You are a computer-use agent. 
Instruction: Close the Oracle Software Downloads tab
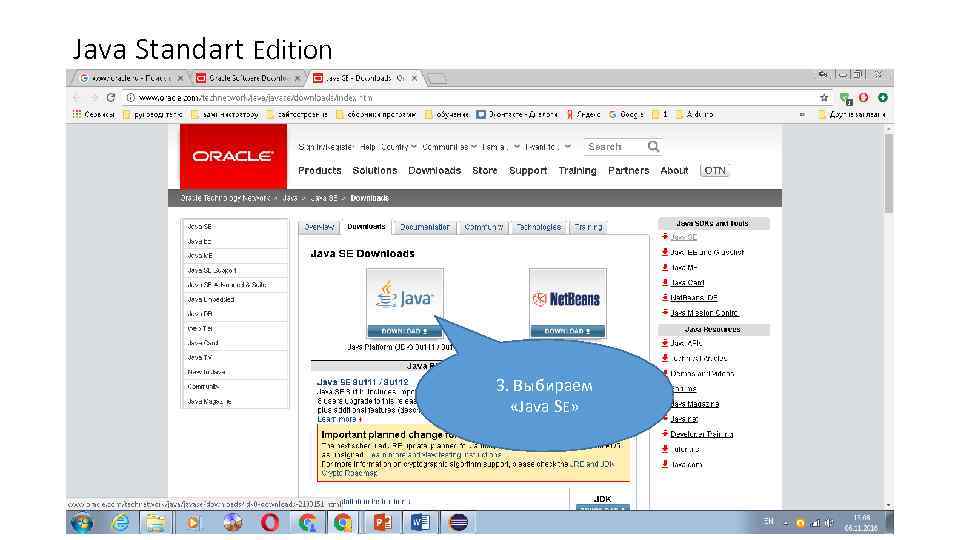pos(298,78)
